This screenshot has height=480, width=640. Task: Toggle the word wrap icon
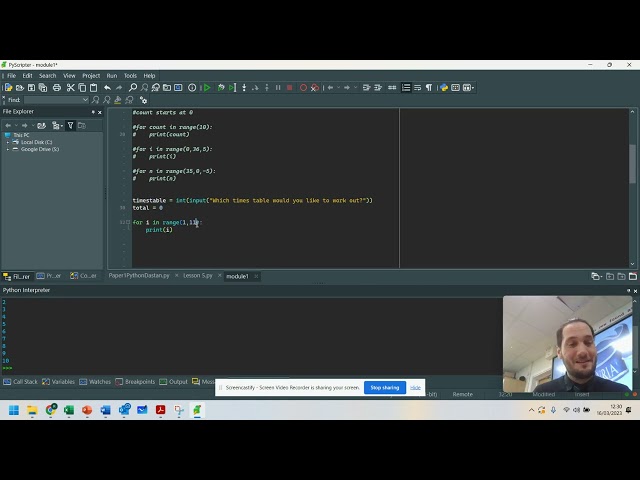click(x=417, y=87)
